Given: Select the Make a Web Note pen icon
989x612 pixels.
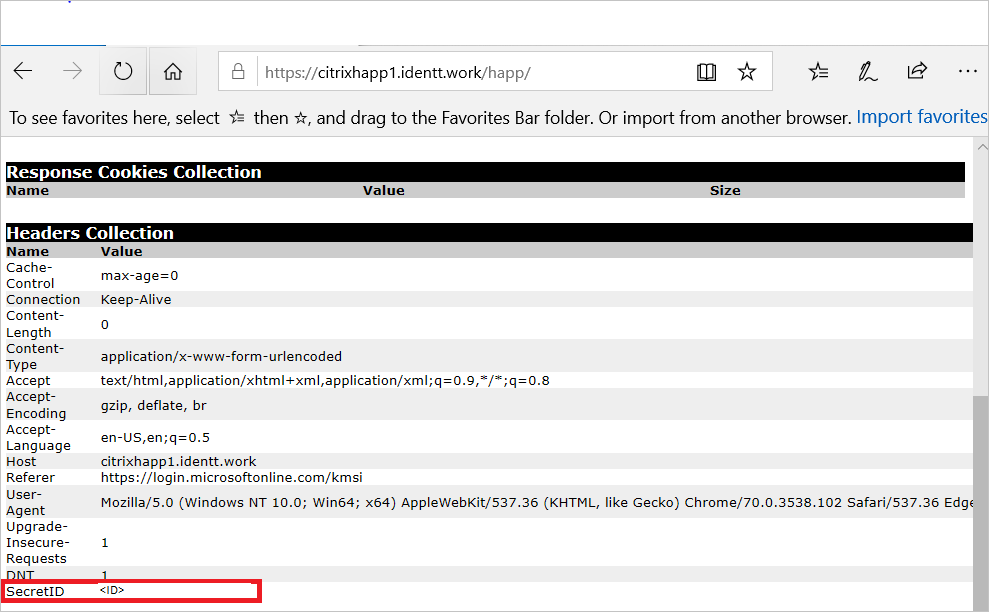Looking at the screenshot, I should point(867,71).
